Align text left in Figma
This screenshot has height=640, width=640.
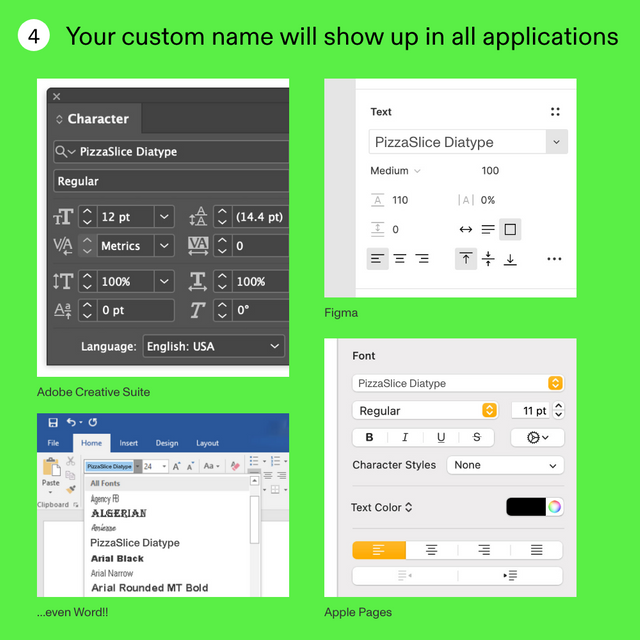tap(377, 259)
